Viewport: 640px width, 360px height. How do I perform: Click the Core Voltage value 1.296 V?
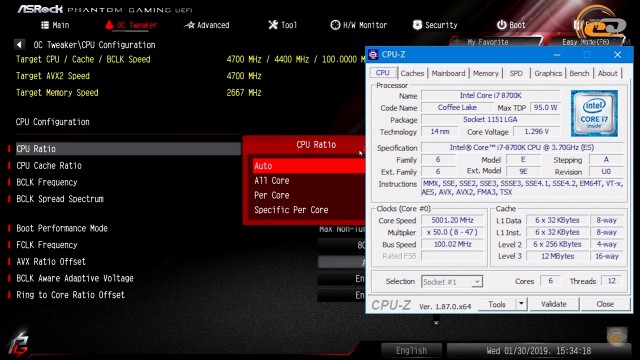(537, 131)
